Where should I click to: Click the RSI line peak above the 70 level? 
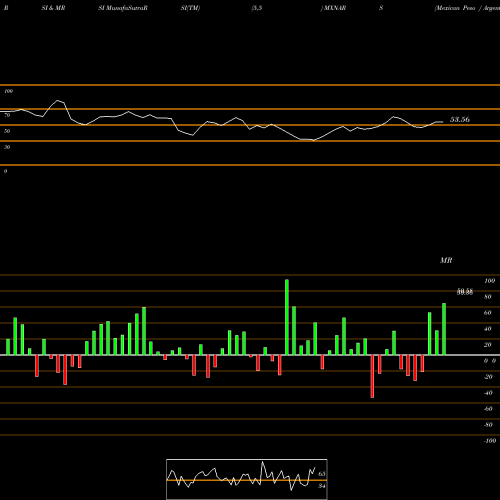tap(58, 100)
